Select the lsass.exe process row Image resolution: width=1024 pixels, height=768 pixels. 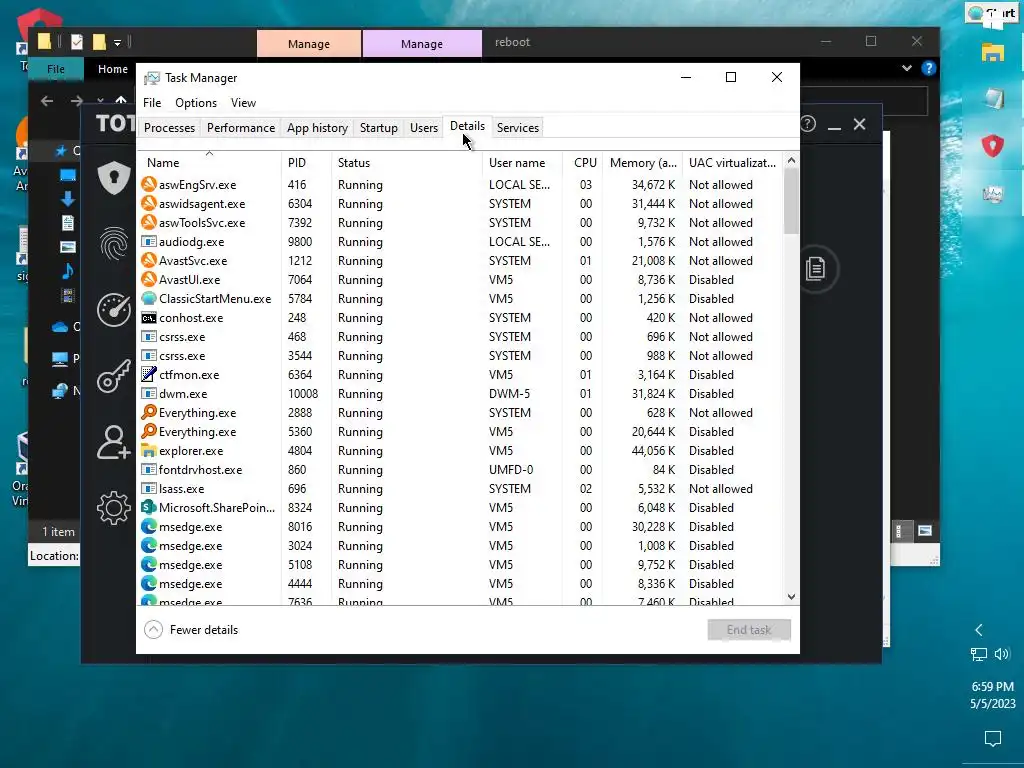coord(460,488)
